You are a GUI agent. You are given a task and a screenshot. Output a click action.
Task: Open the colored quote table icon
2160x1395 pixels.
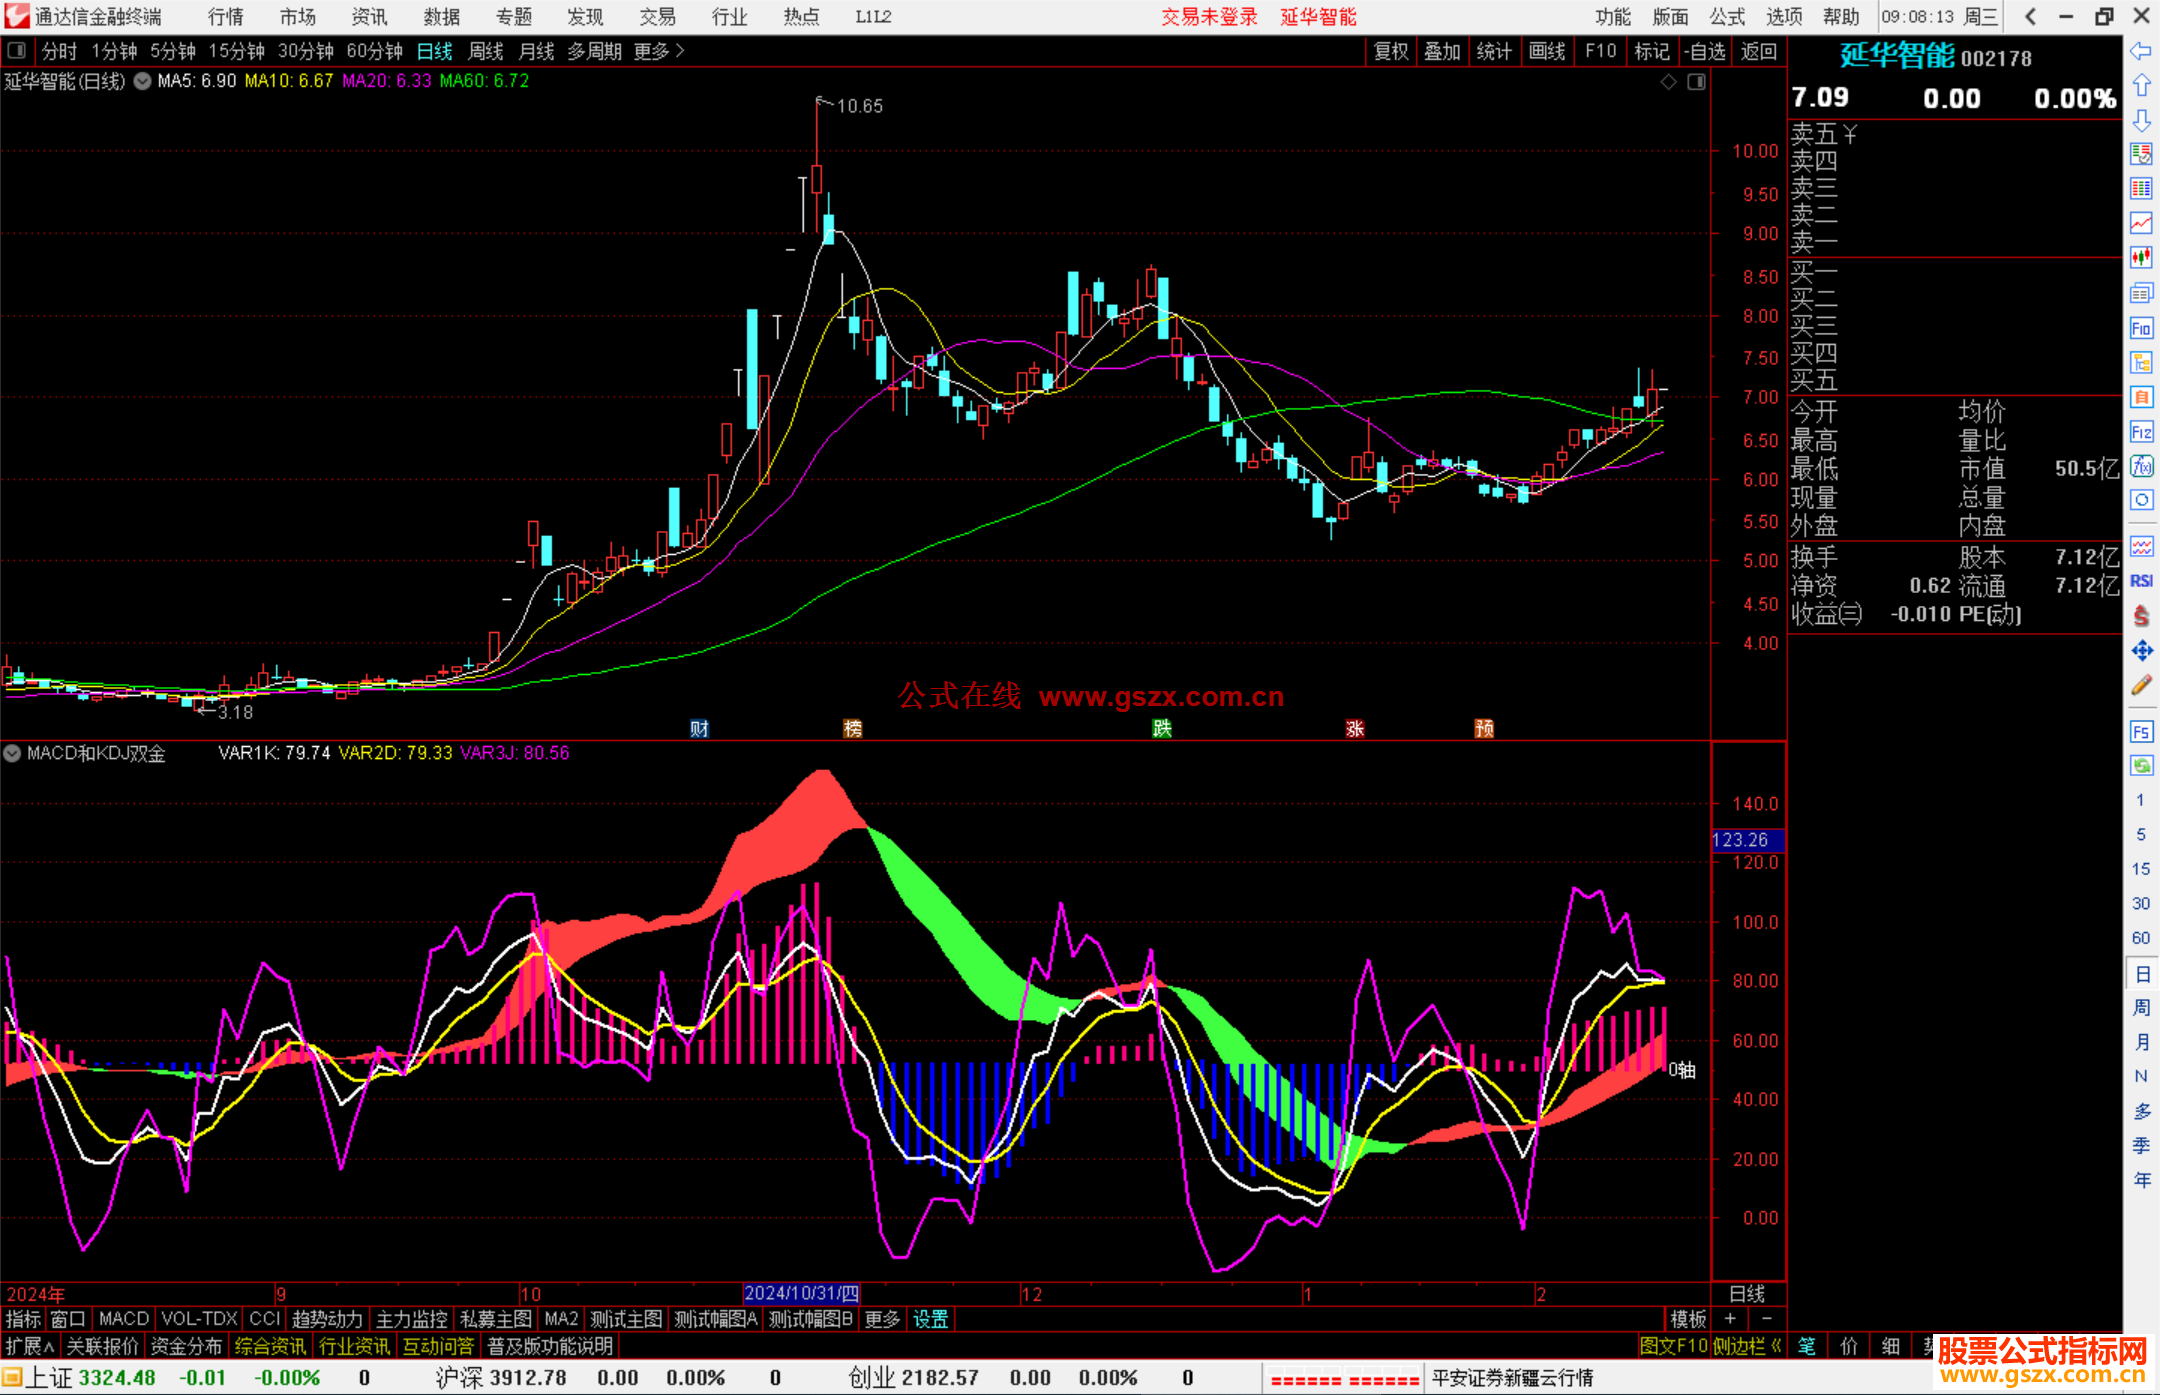click(2141, 189)
